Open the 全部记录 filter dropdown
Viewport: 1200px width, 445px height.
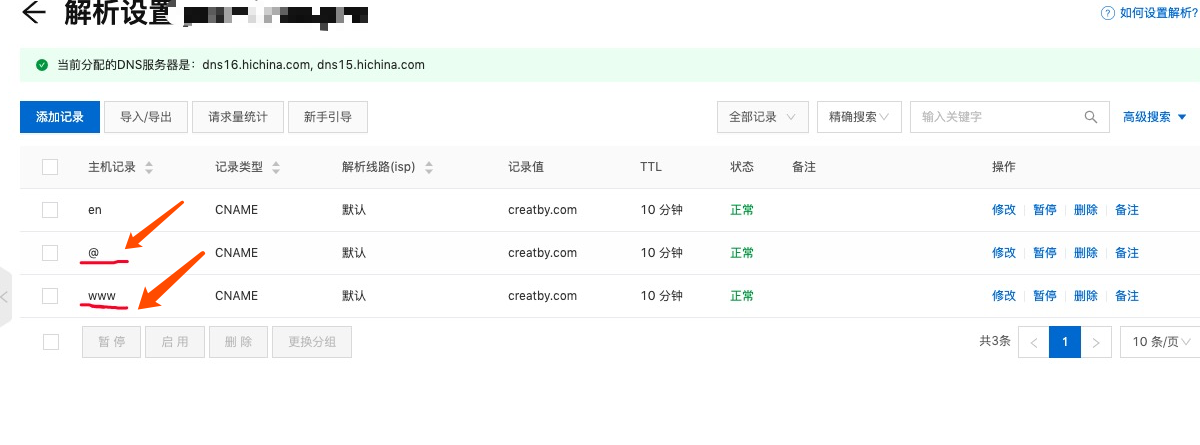click(x=762, y=117)
